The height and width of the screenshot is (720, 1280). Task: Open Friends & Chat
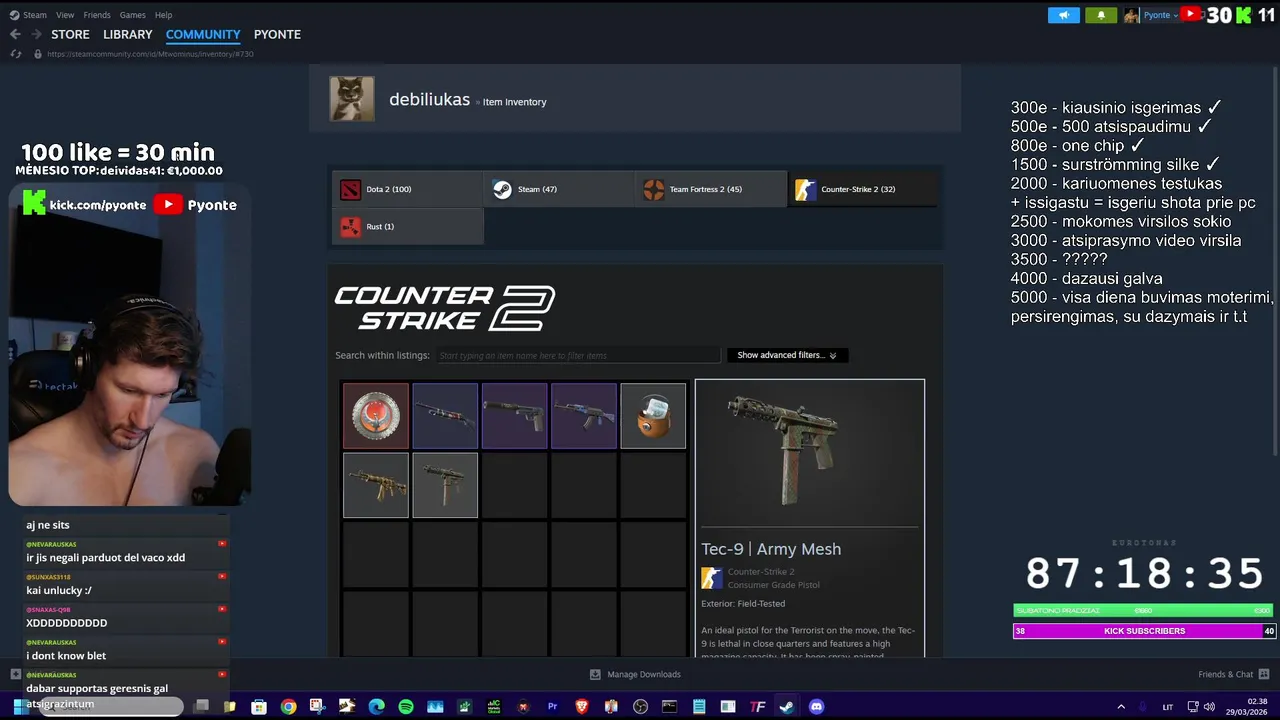1234,674
